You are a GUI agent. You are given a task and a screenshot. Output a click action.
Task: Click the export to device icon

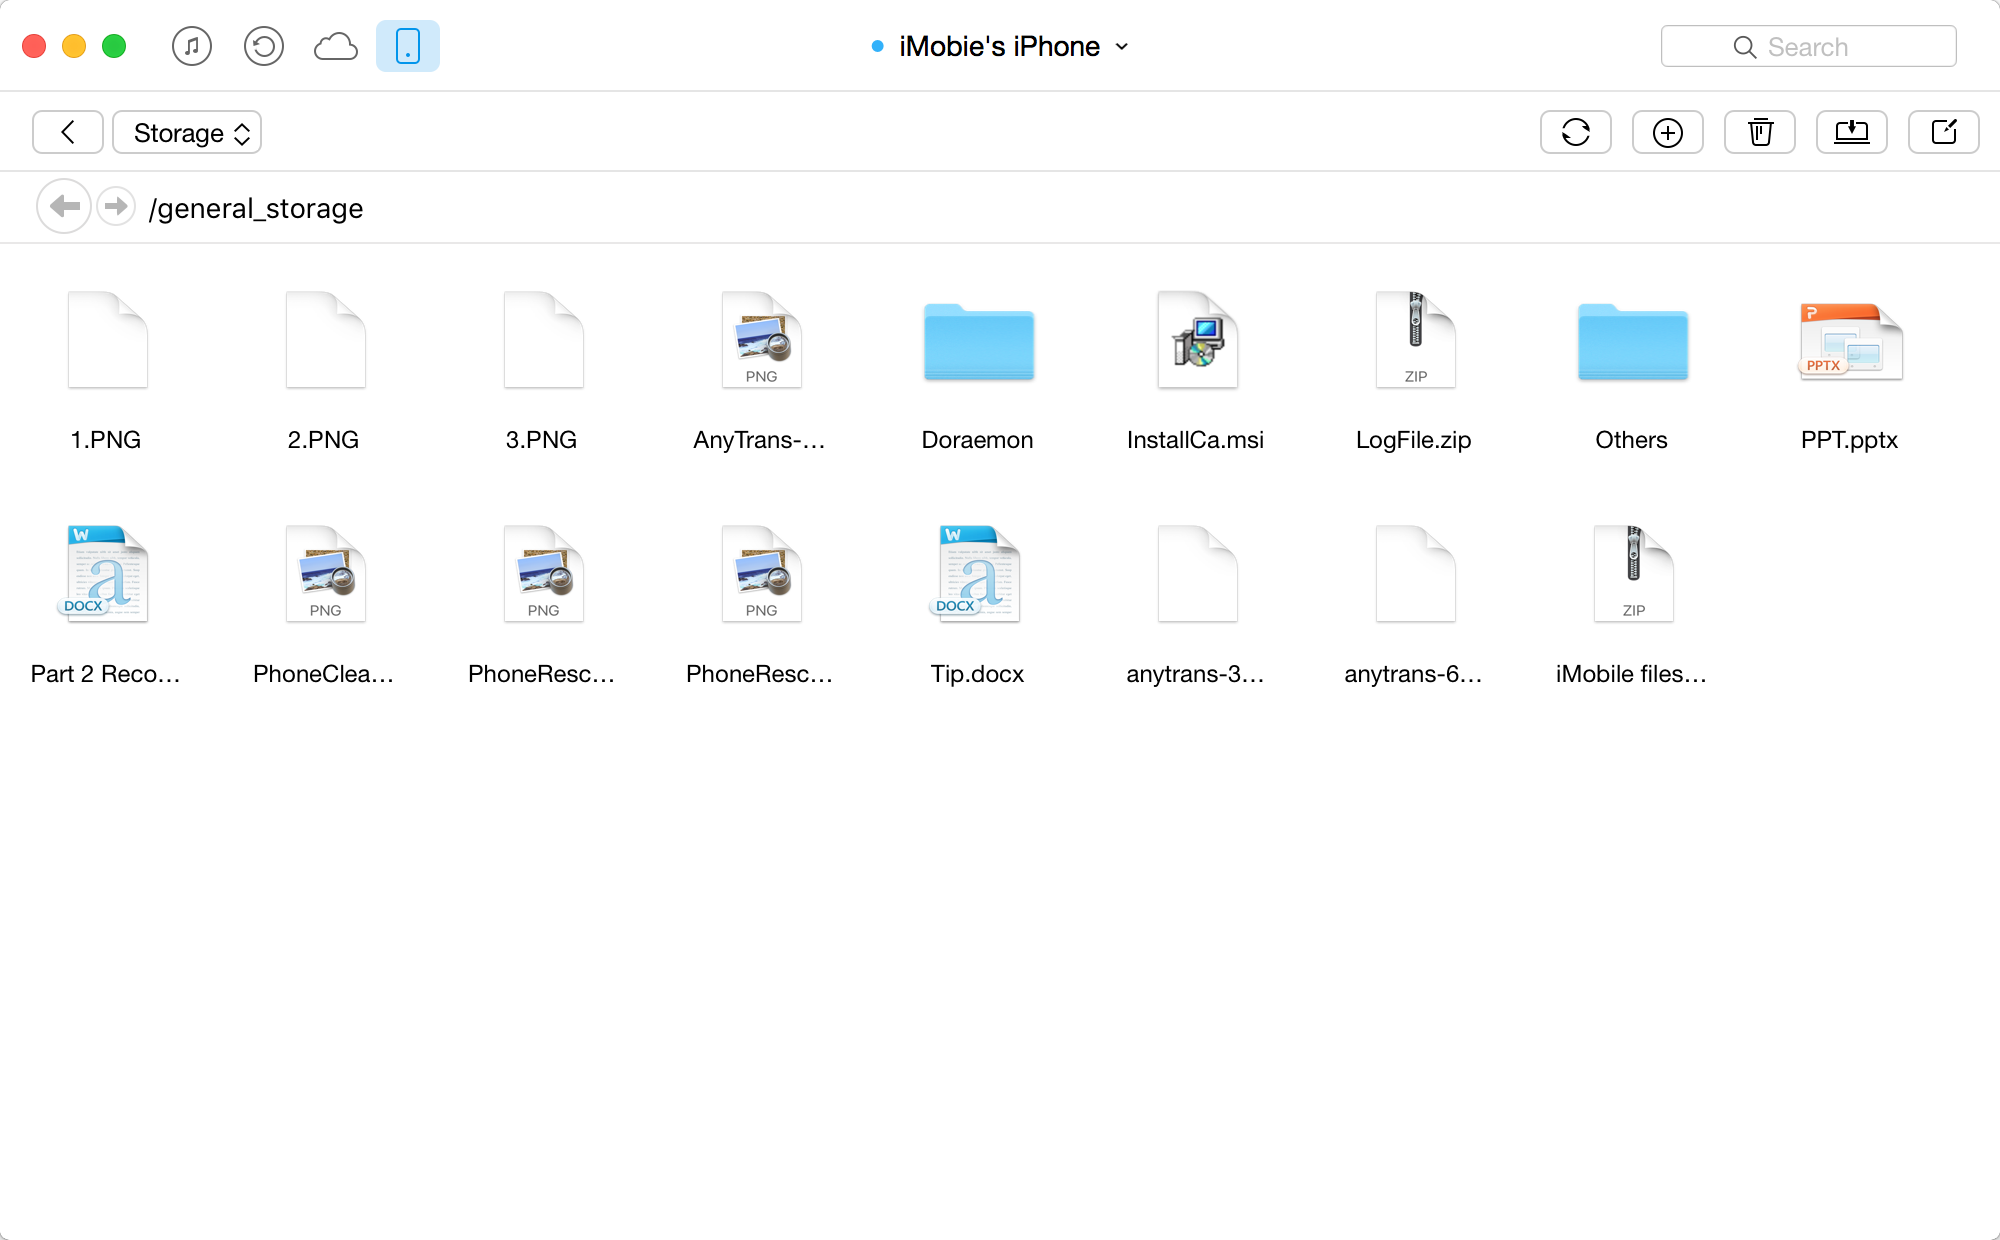[1944, 132]
